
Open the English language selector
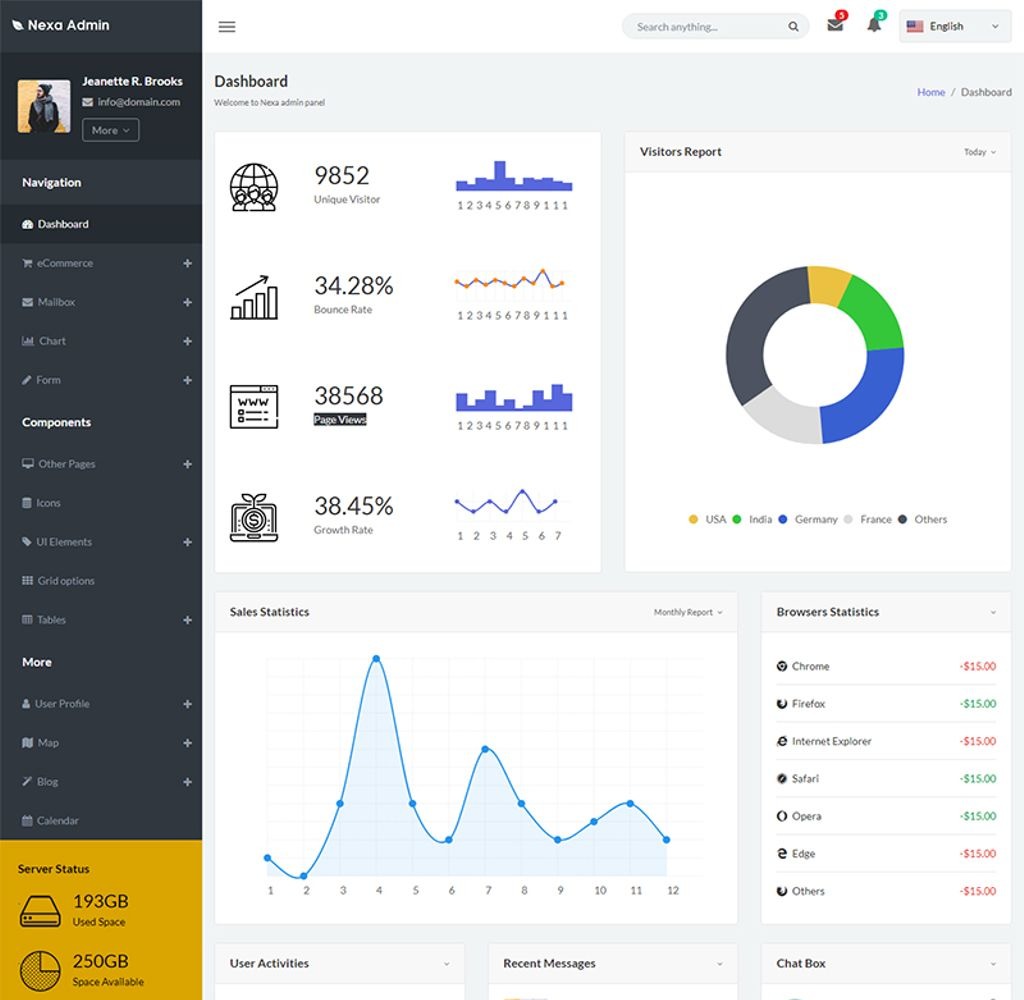952,26
